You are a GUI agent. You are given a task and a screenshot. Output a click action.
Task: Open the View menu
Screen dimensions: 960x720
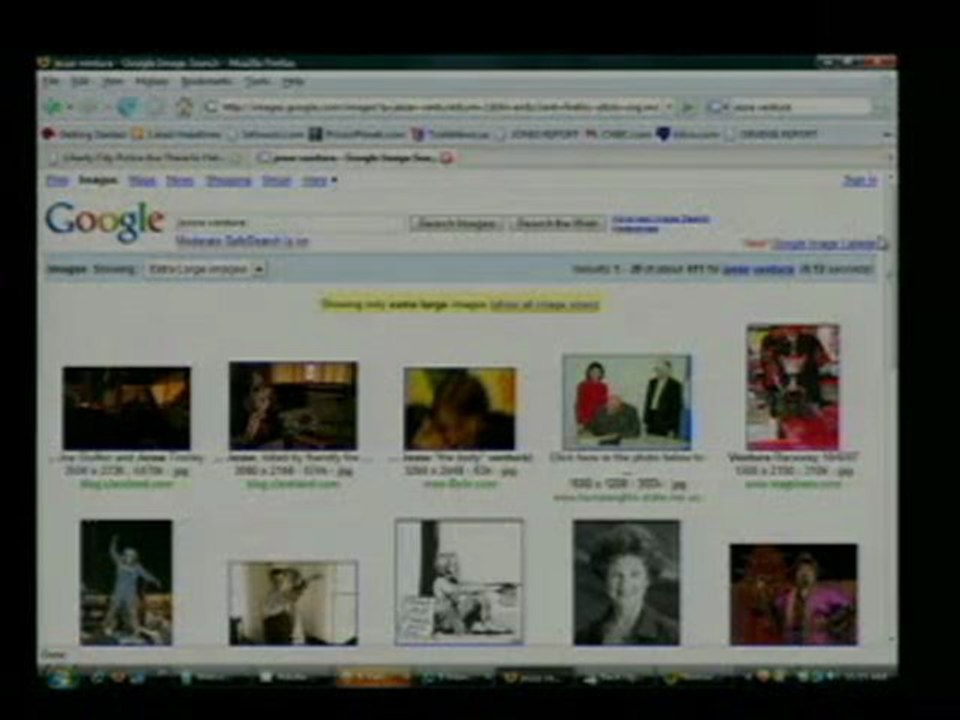pyautogui.click(x=113, y=81)
